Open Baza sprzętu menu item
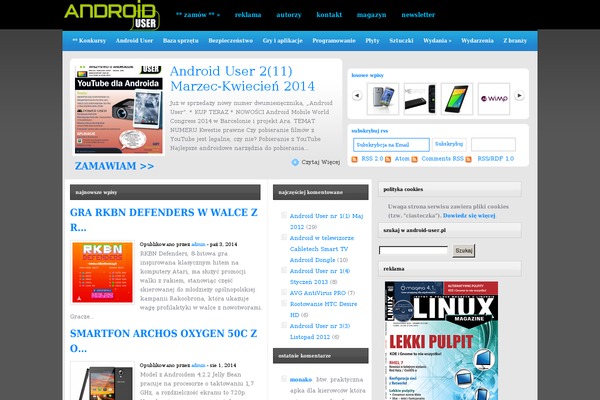 click(181, 41)
